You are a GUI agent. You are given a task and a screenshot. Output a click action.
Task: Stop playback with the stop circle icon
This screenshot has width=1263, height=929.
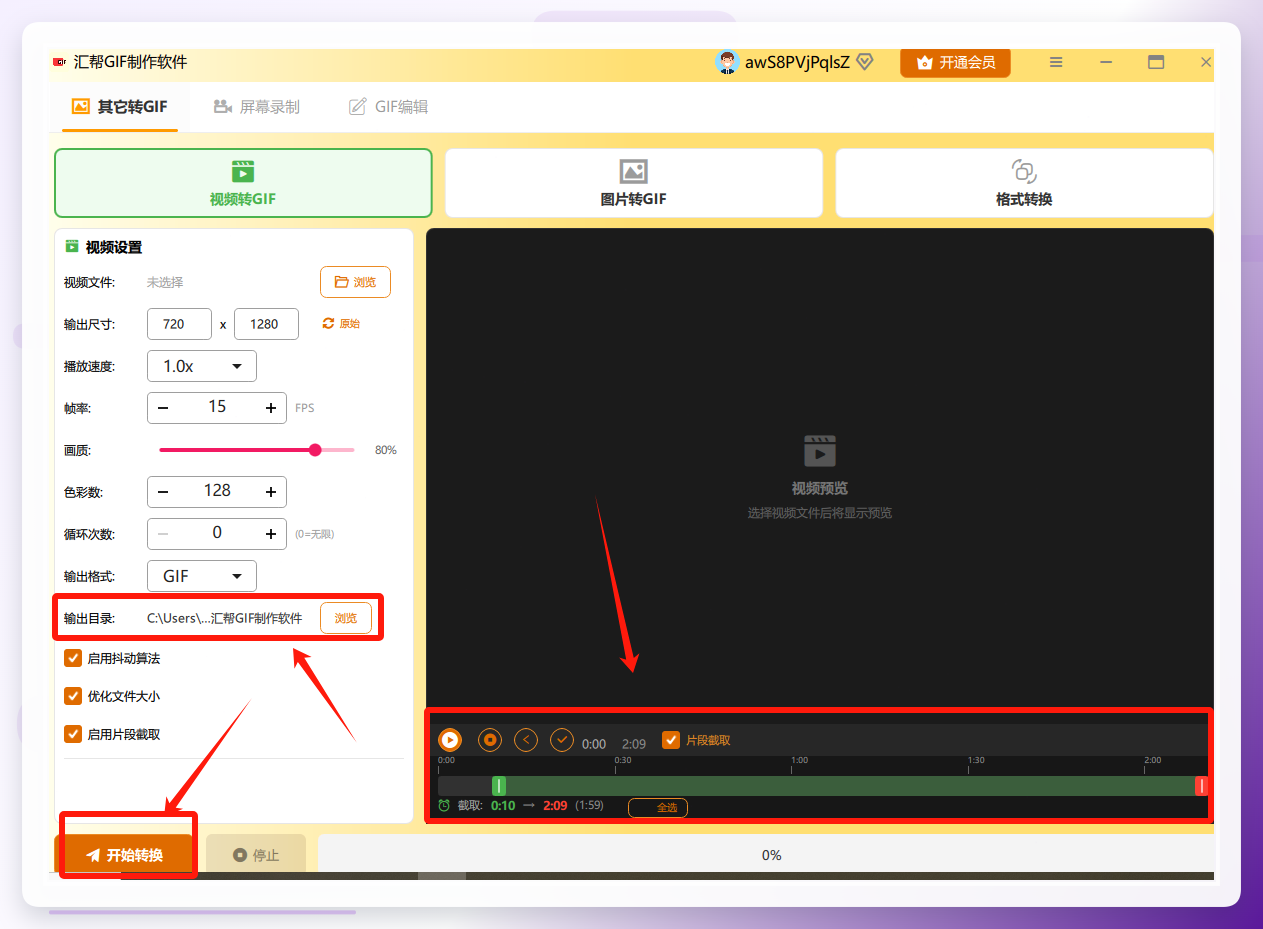coord(489,740)
